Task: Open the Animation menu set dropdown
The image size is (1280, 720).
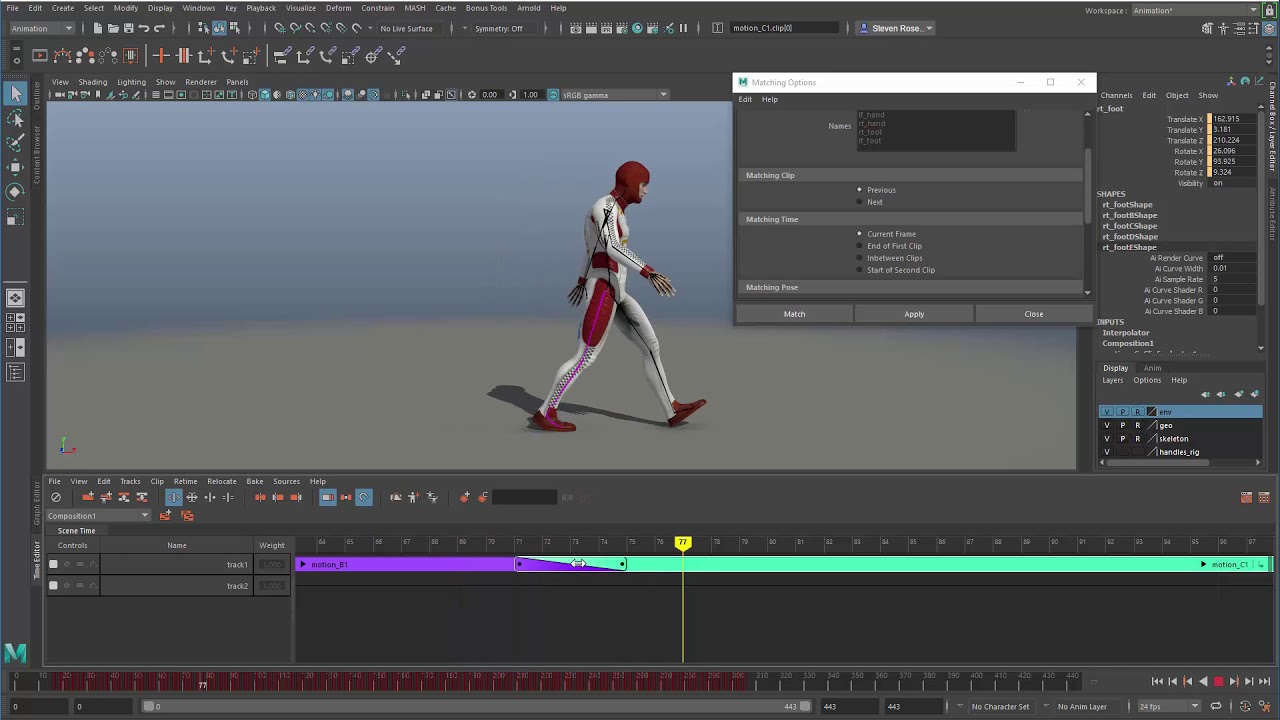Action: pyautogui.click(x=41, y=28)
